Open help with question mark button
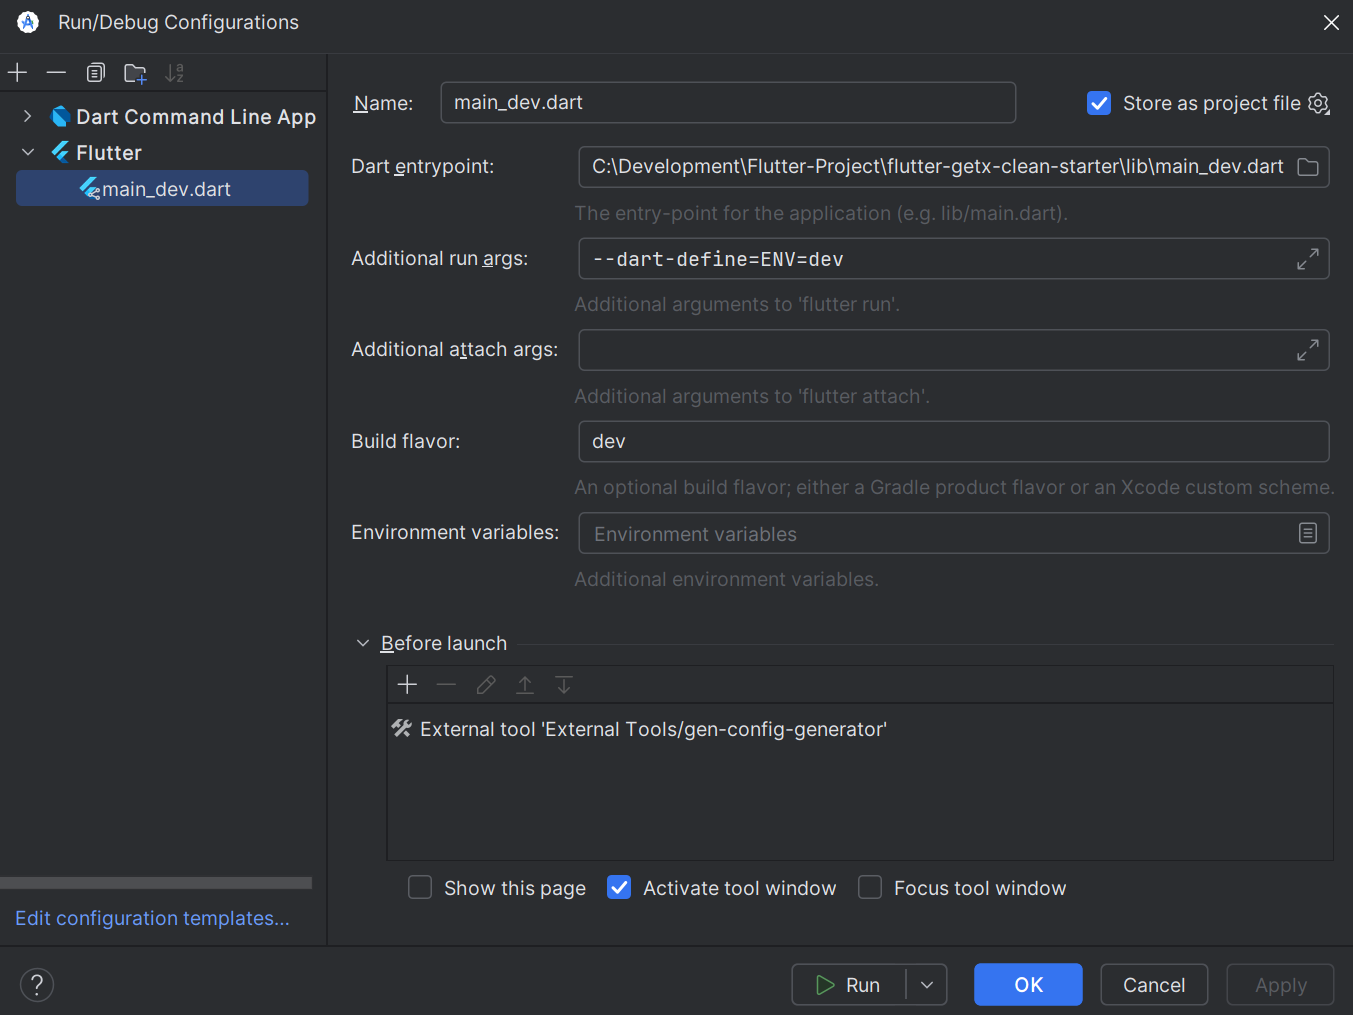This screenshot has width=1353, height=1015. 37,985
